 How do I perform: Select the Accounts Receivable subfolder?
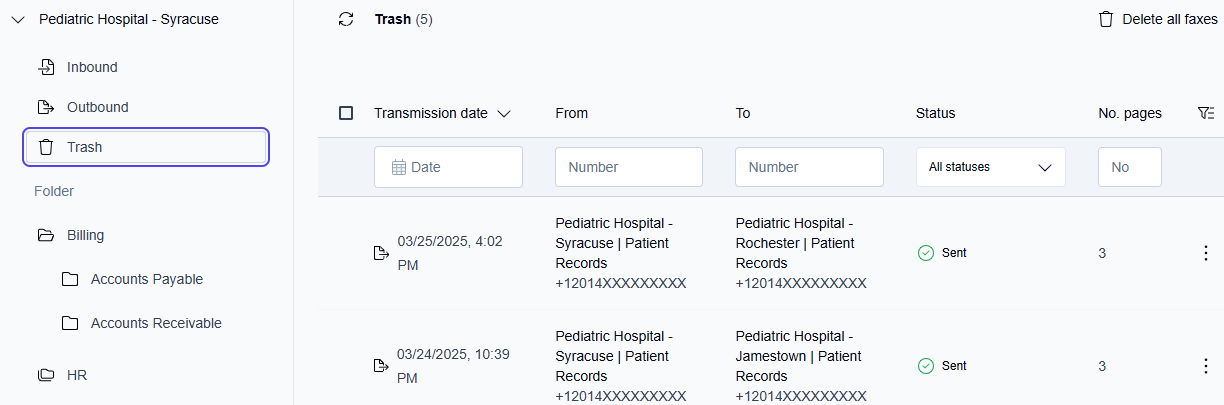(156, 323)
